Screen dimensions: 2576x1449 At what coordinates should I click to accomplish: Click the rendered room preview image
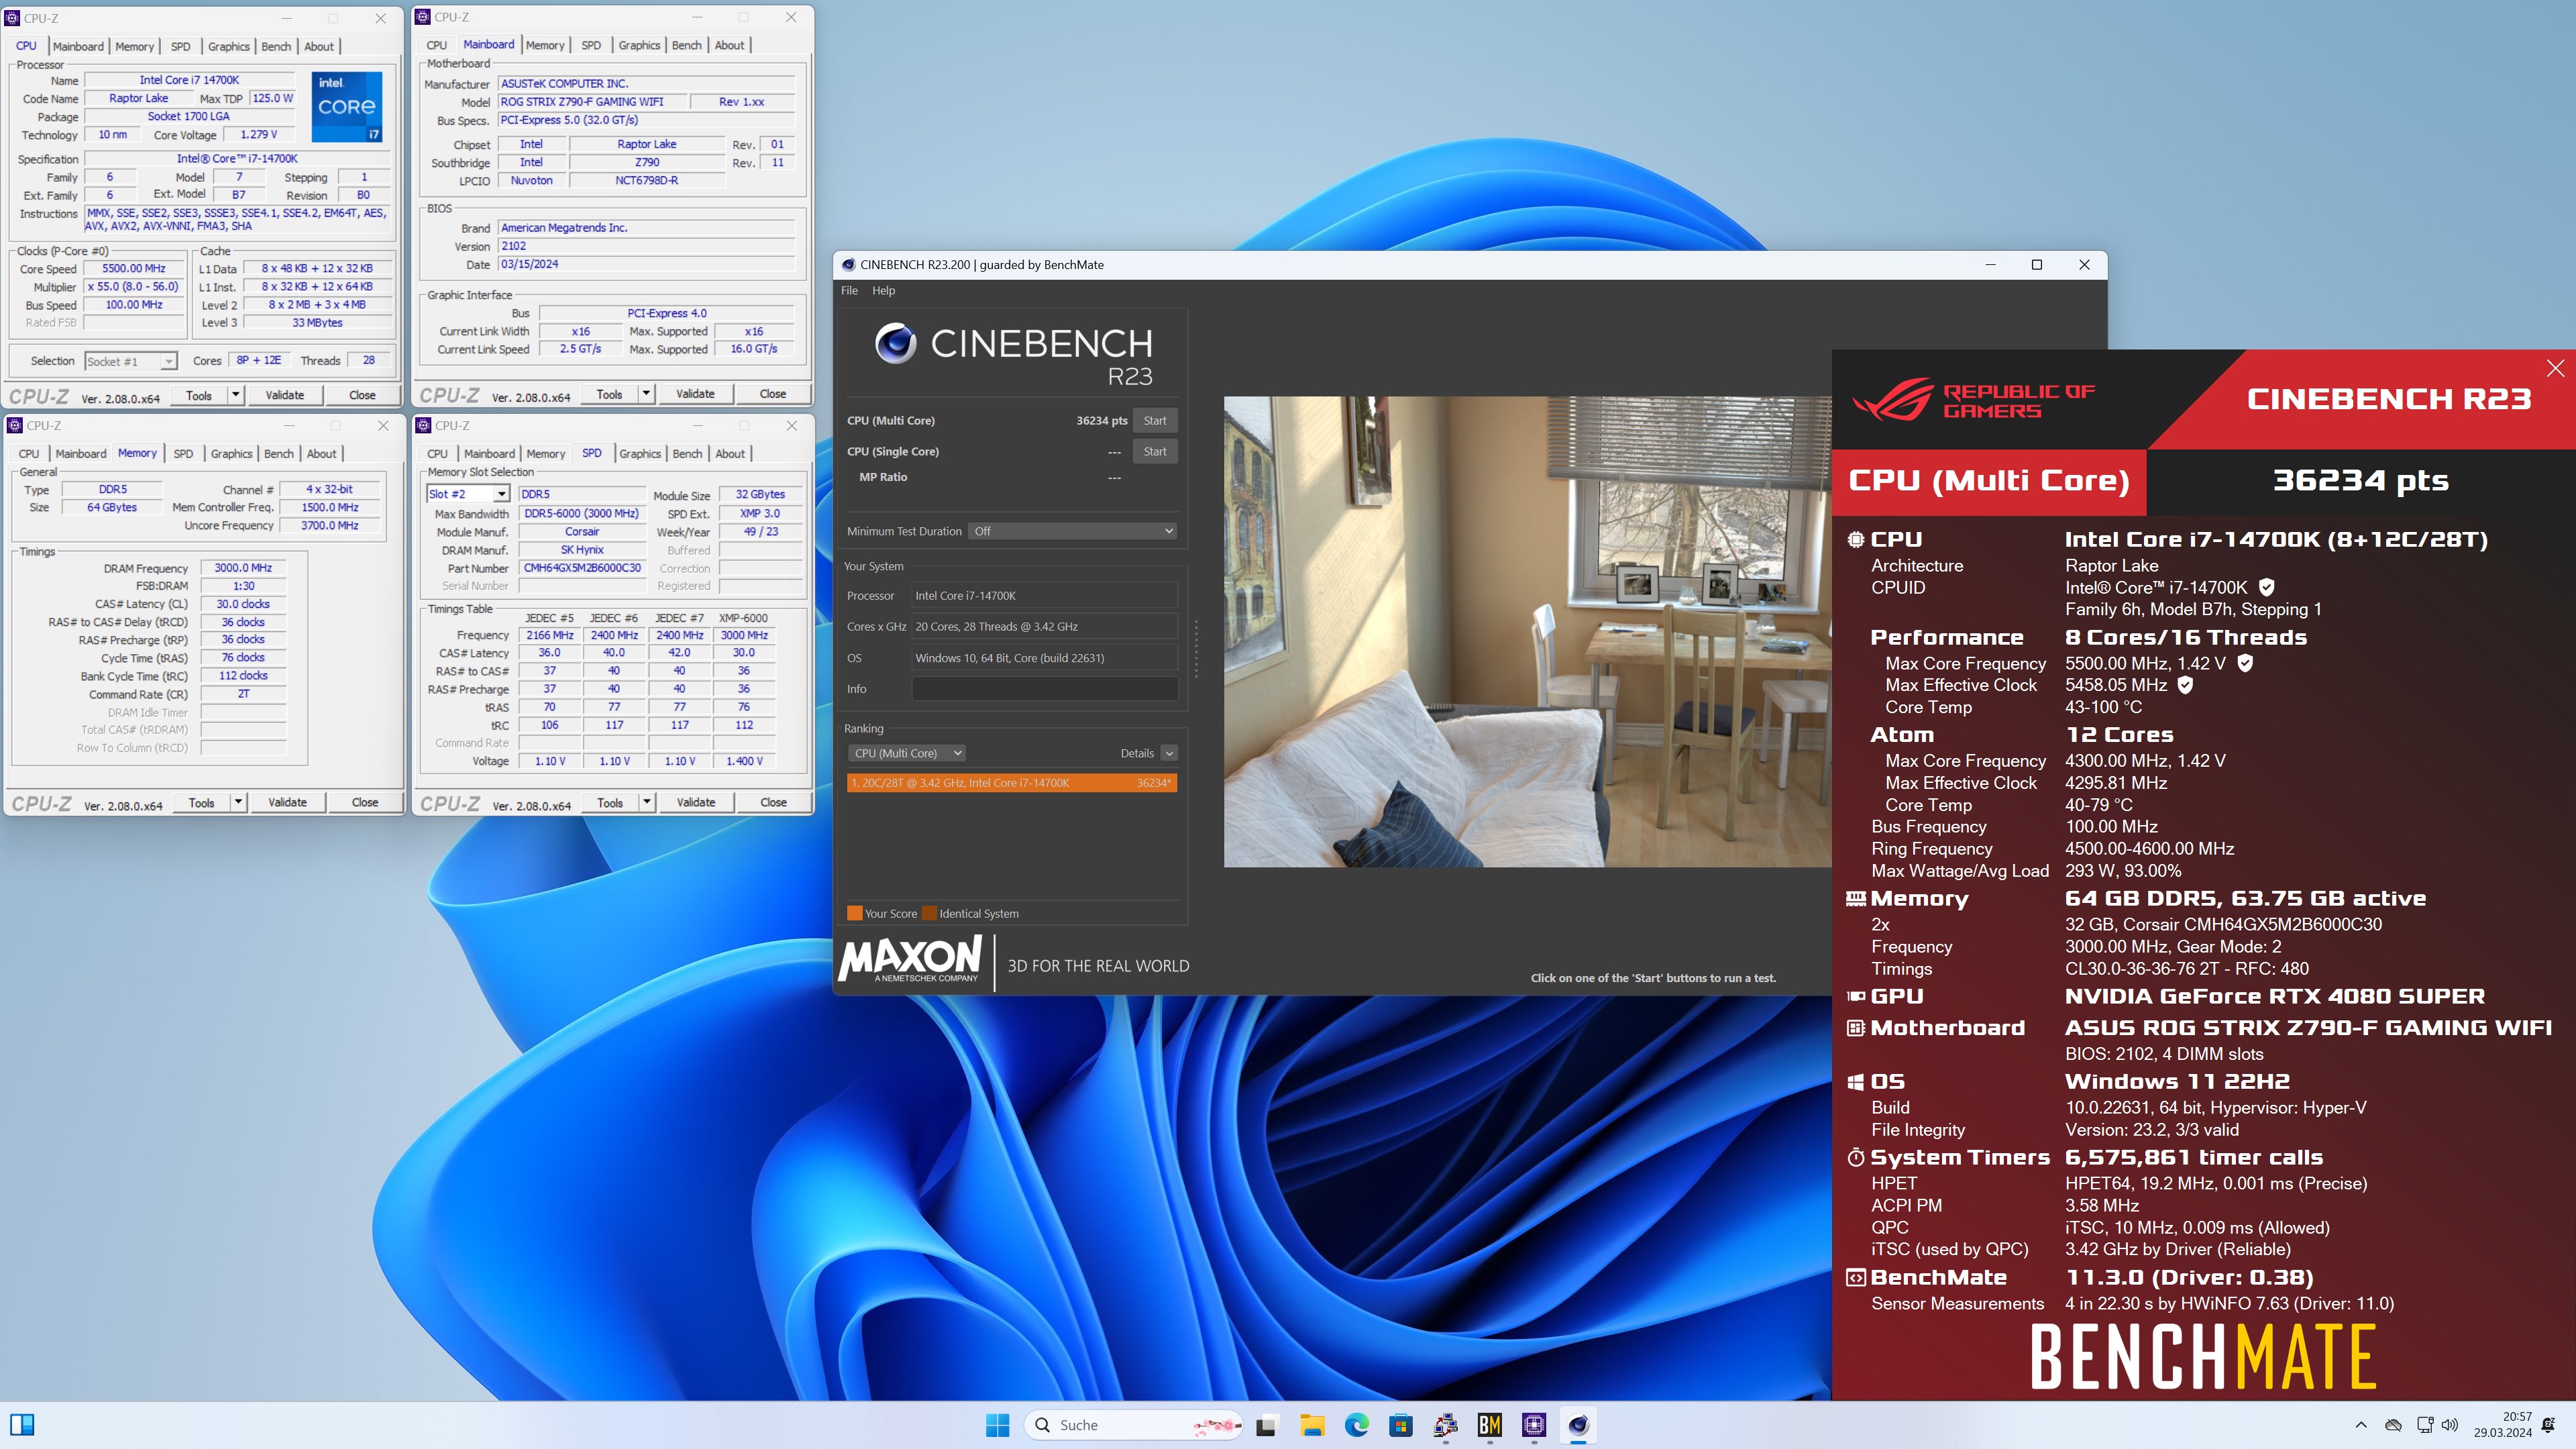coord(1527,632)
